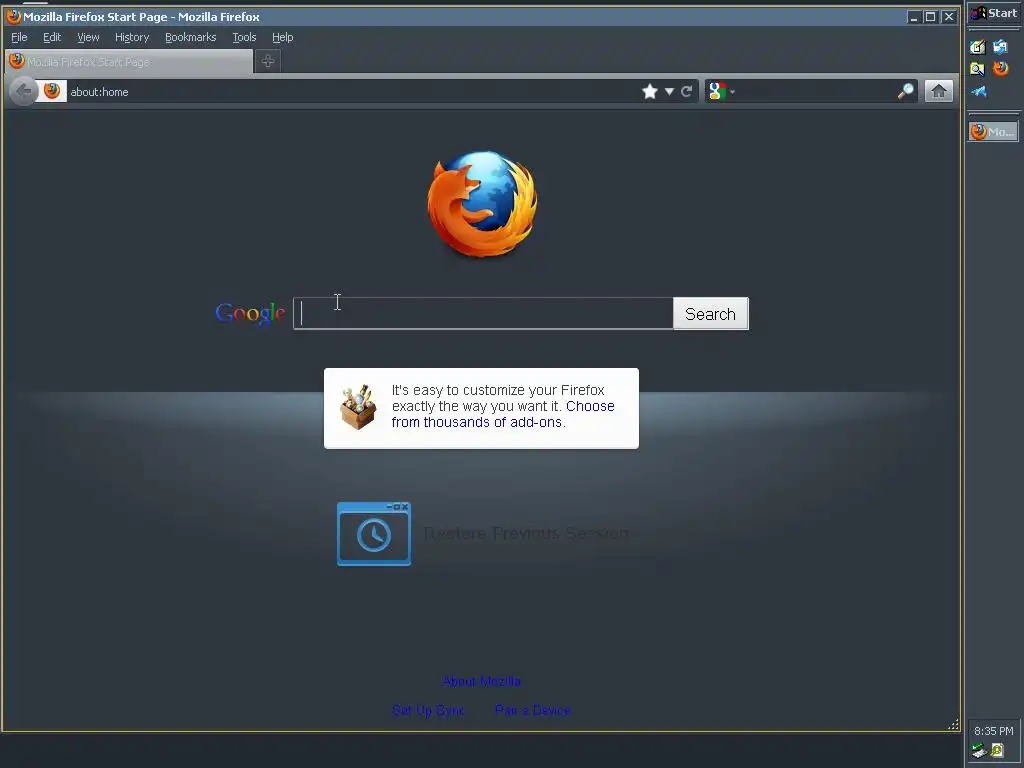The height and width of the screenshot is (768, 1024).
Task: Launch the notepad shortcut in quick launch
Action: click(x=978, y=46)
